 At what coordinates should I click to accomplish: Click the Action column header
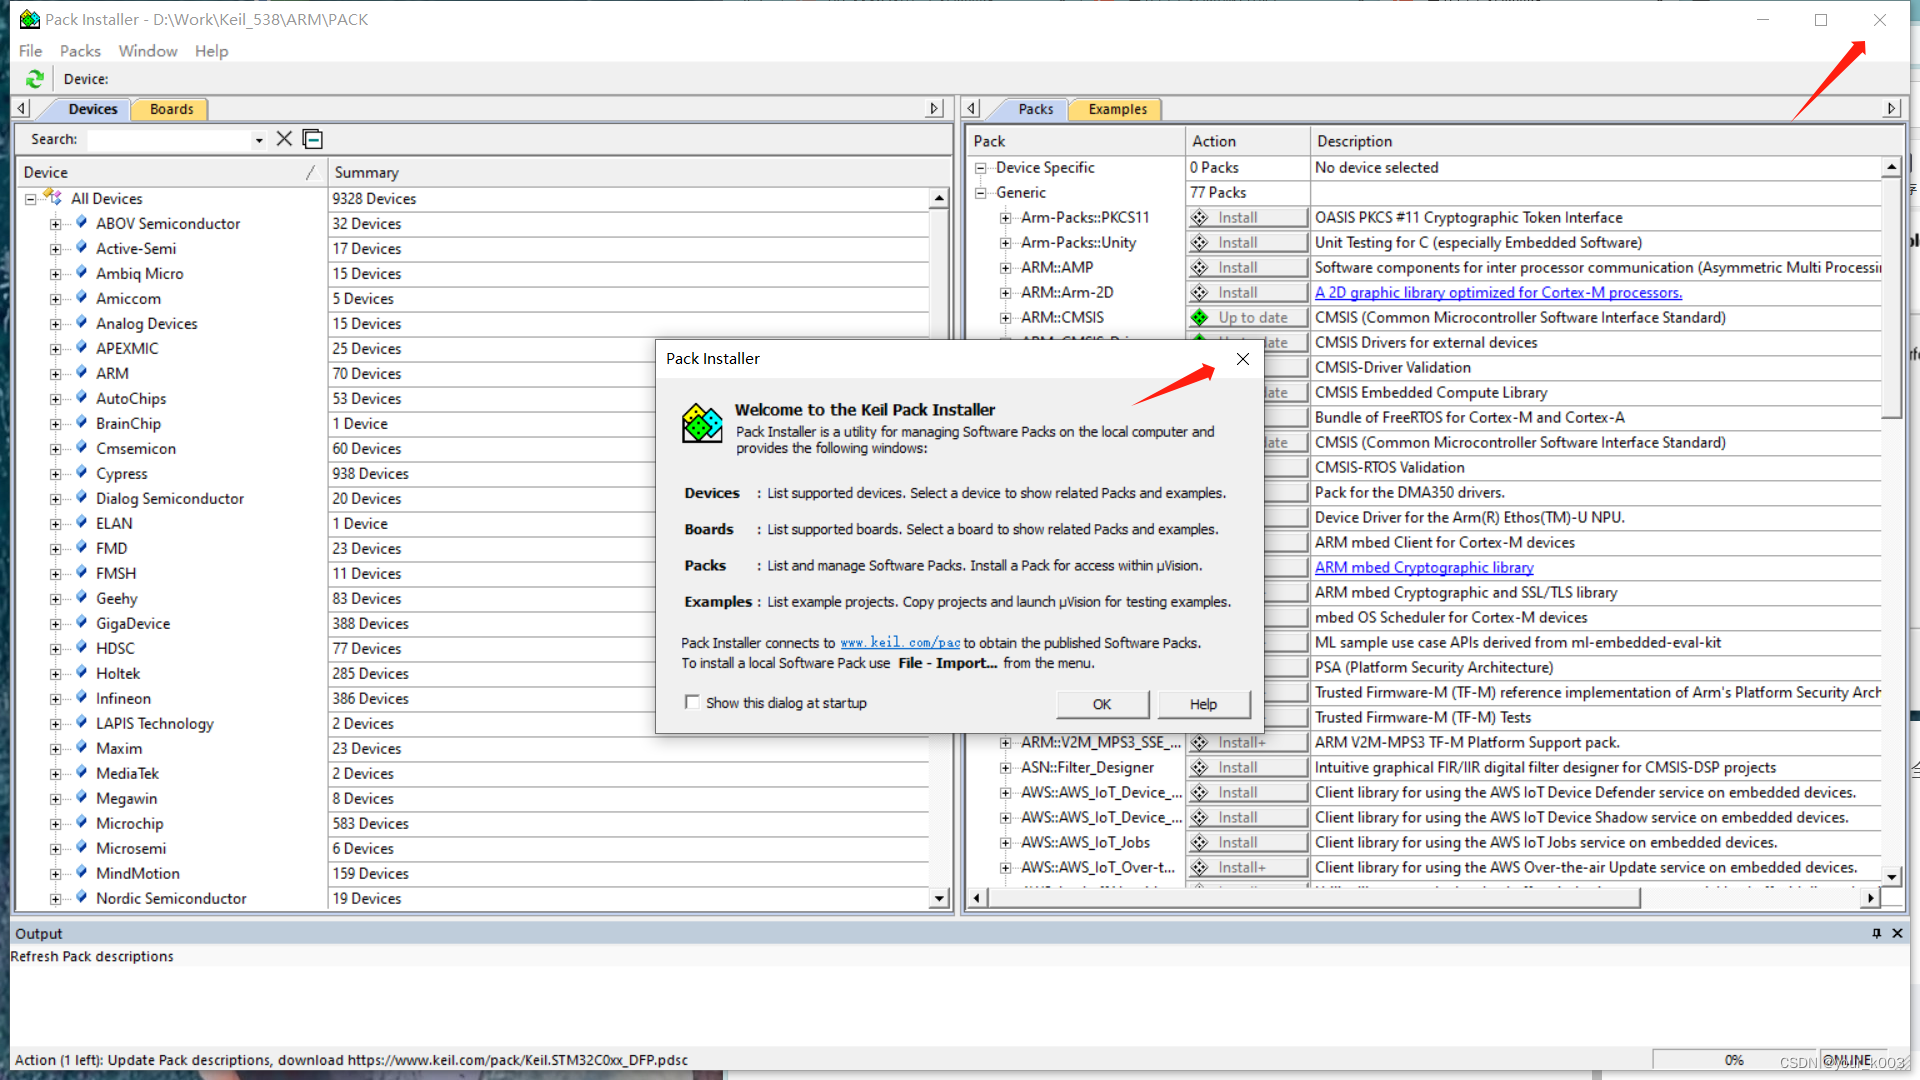click(1246, 141)
